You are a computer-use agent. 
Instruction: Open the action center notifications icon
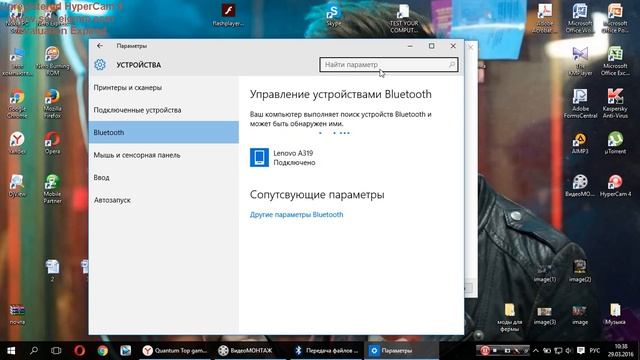580,351
